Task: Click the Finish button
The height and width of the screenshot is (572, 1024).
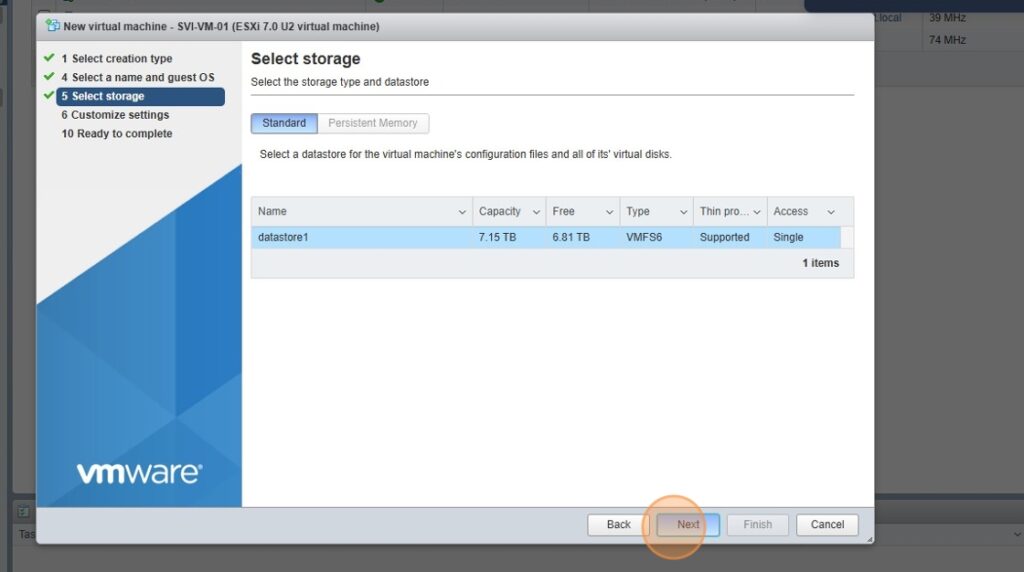Action: 758,525
